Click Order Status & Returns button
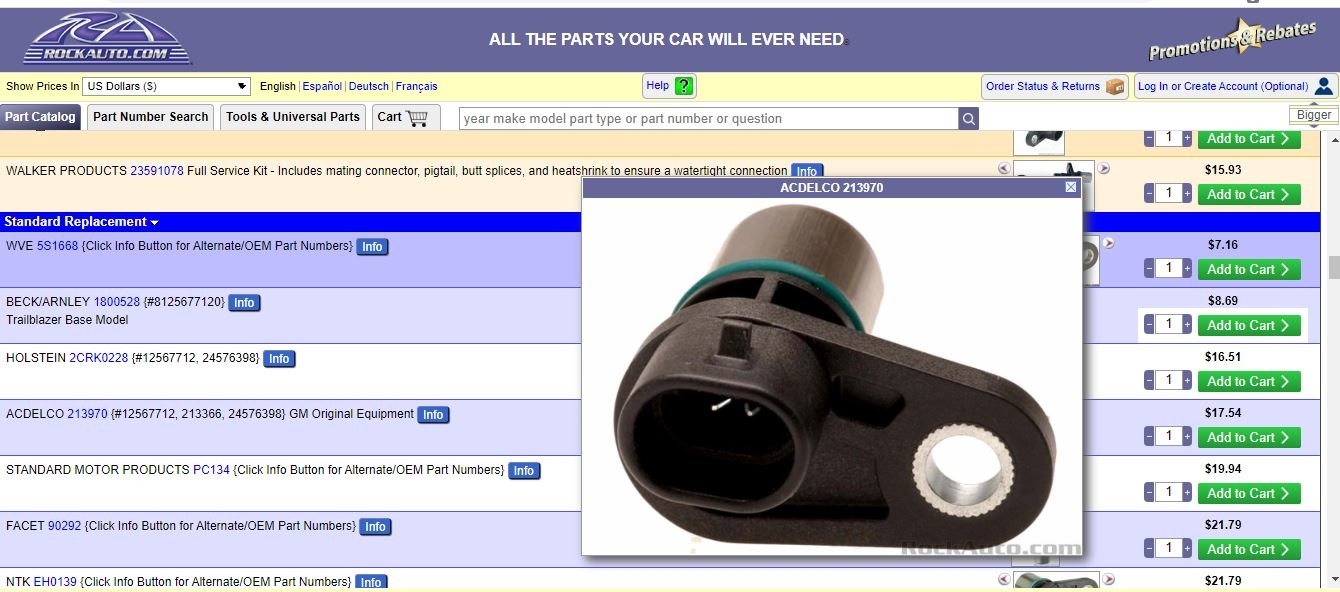 (x=1055, y=86)
